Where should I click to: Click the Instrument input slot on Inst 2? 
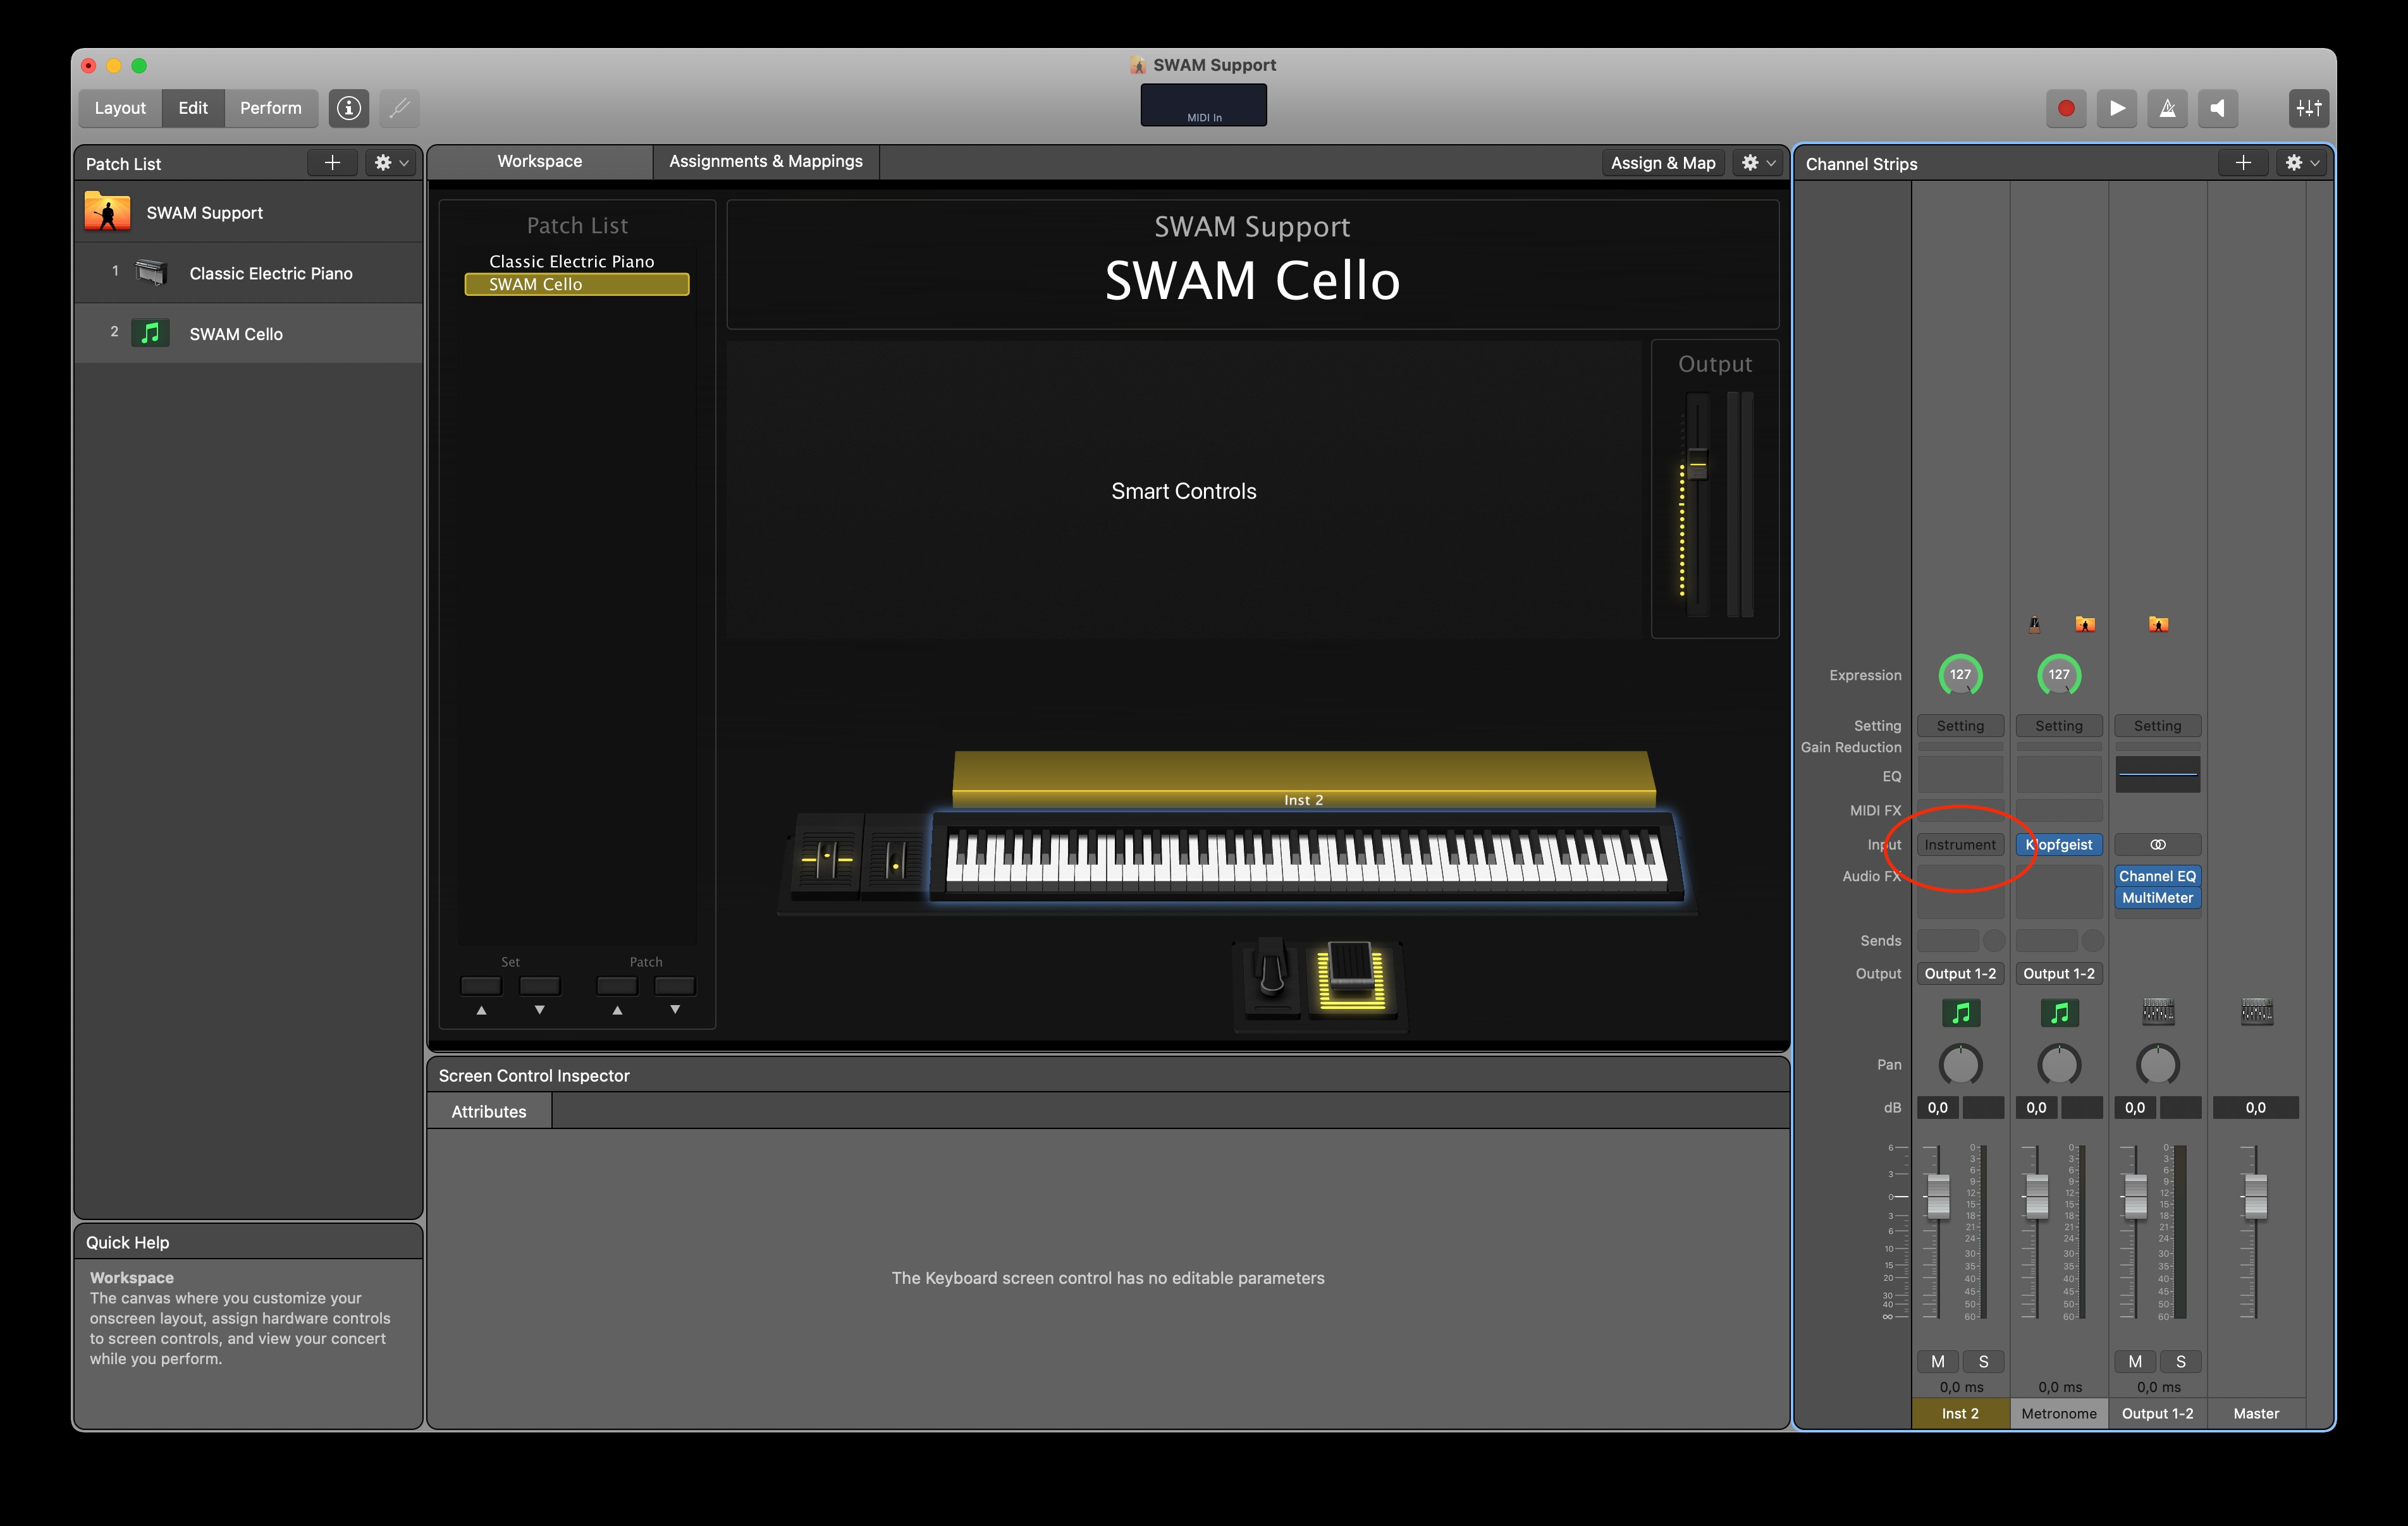tap(1960, 845)
